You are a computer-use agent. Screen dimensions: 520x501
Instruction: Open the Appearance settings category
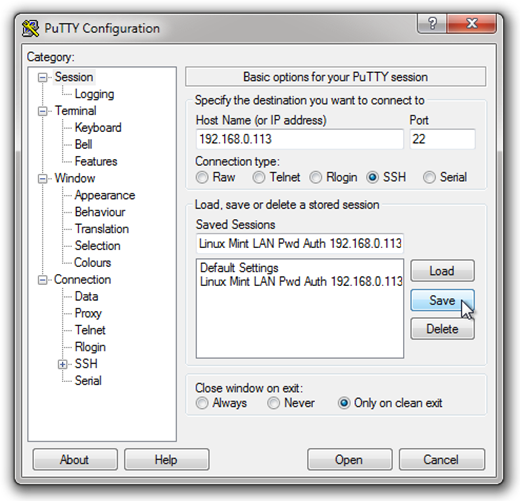[105, 195]
